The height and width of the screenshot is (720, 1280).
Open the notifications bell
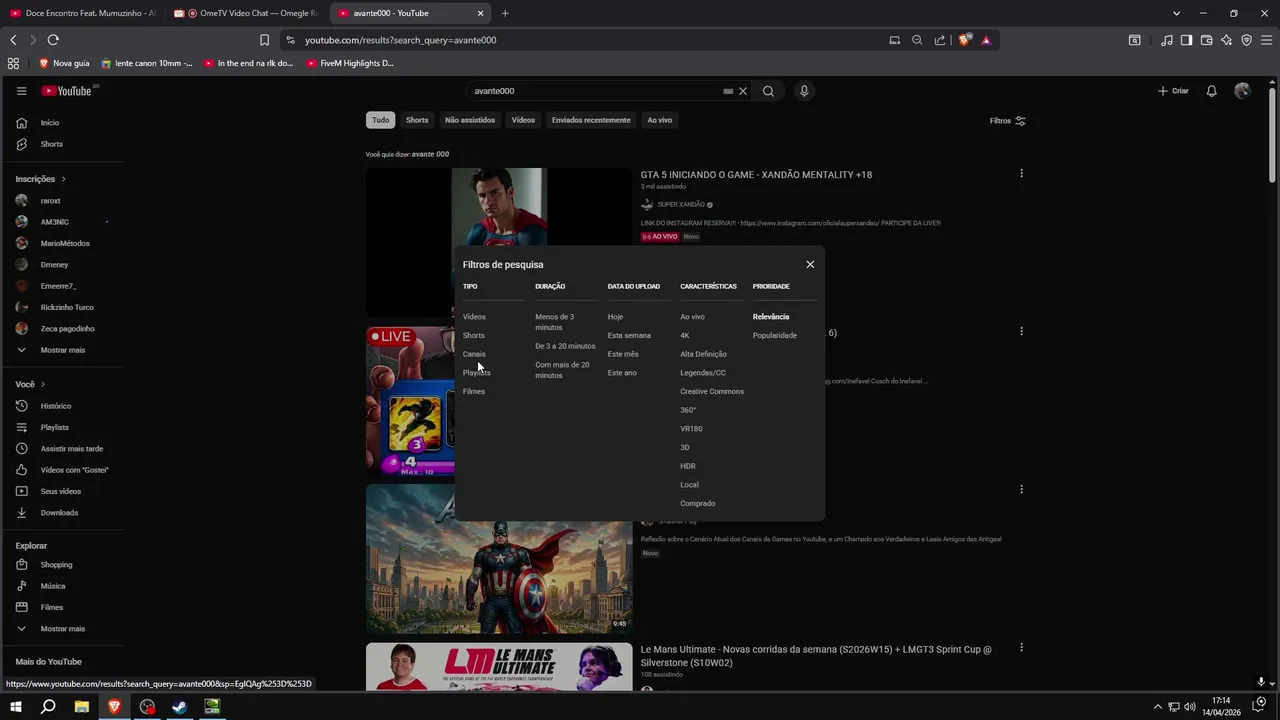pos(1211,91)
